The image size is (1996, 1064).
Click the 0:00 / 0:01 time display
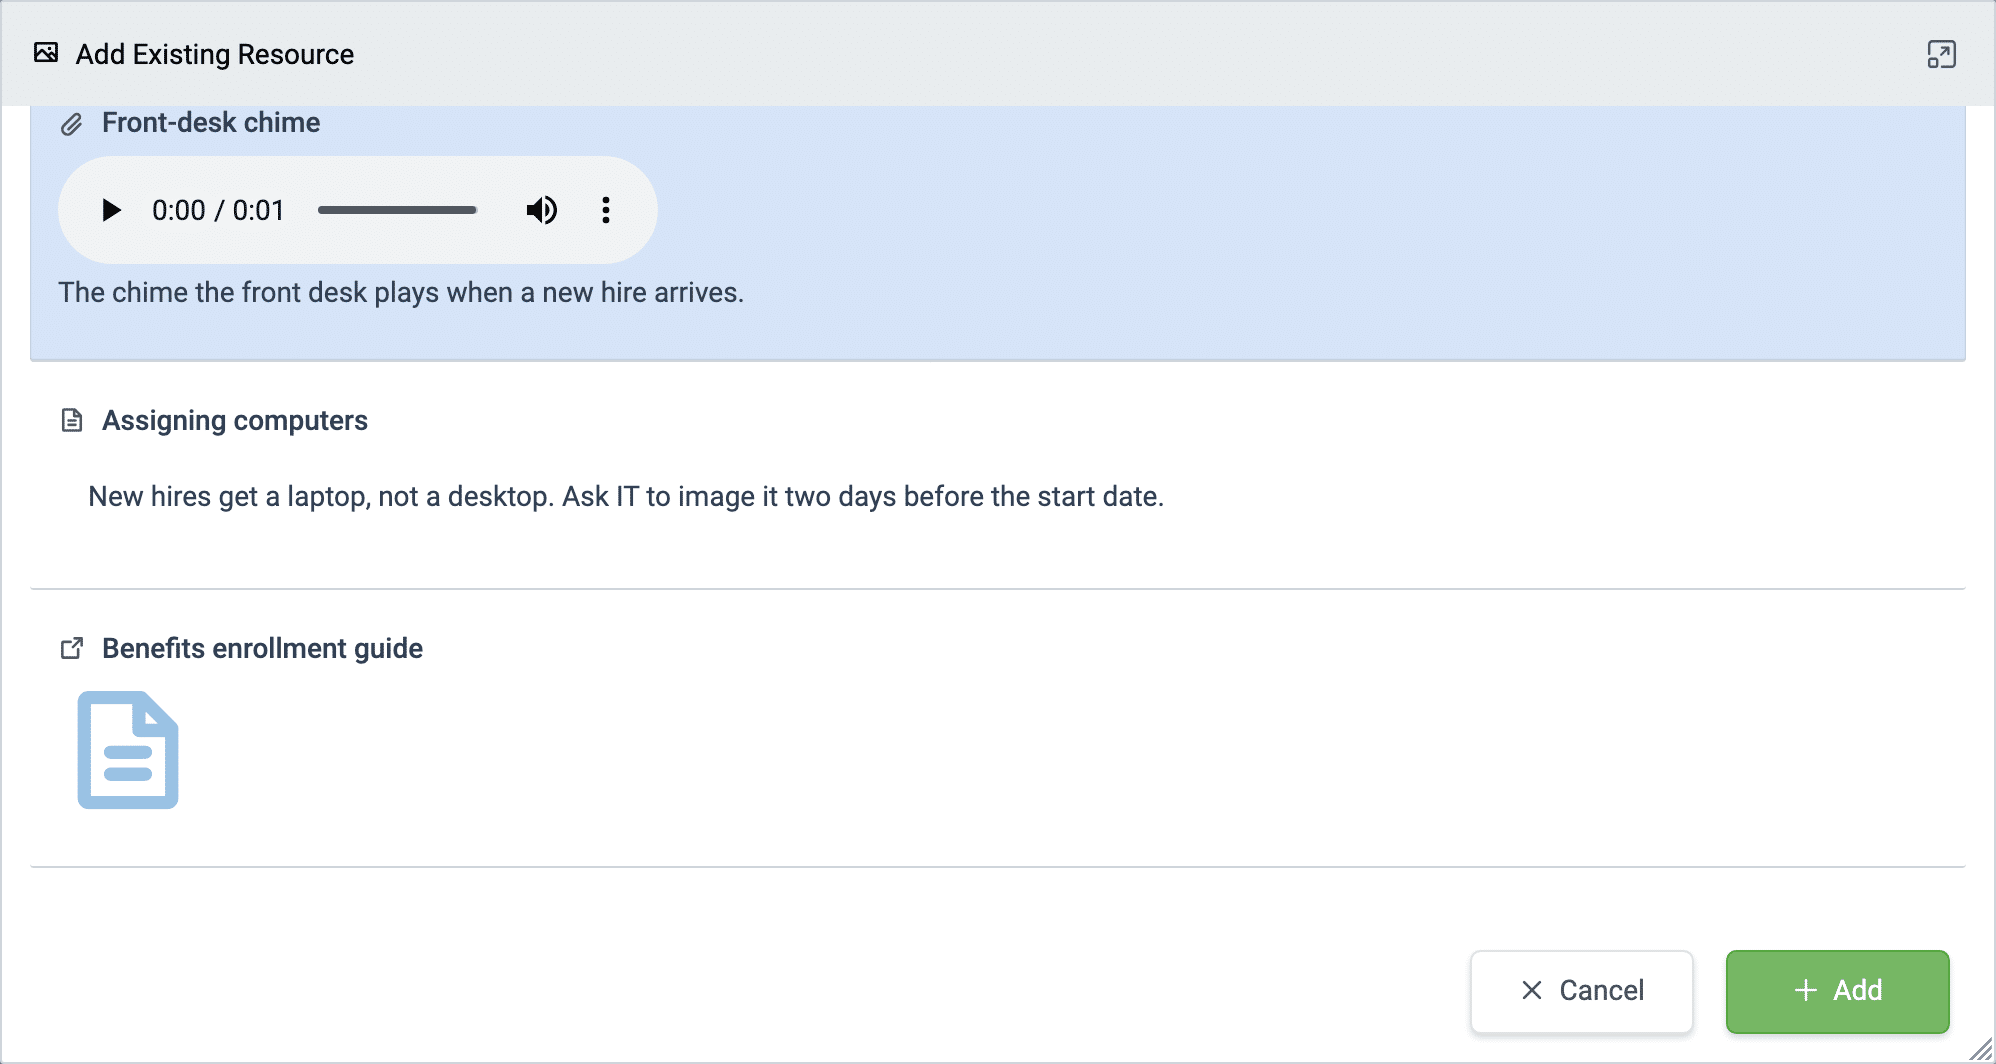tap(218, 210)
